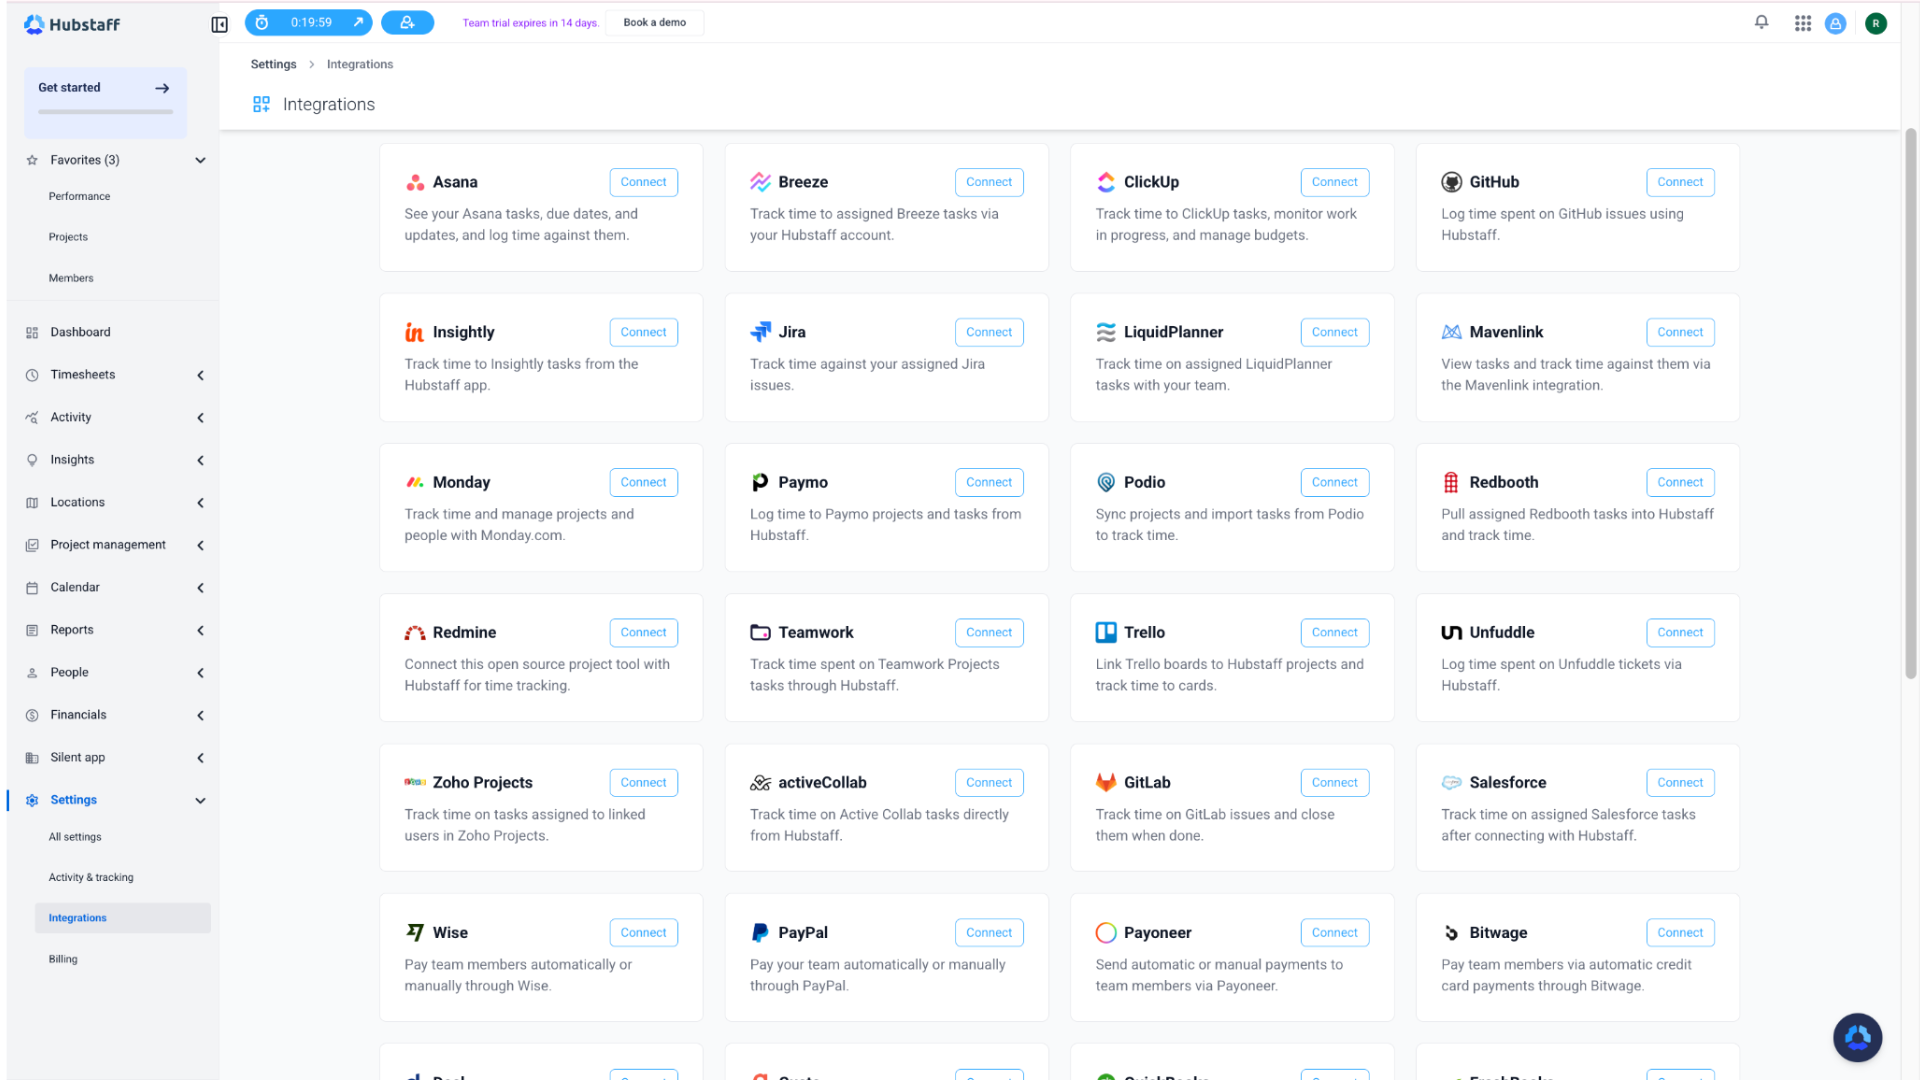This screenshot has height=1080, width=1920.
Task: Expand the Timesheets menu
Action: (201, 375)
